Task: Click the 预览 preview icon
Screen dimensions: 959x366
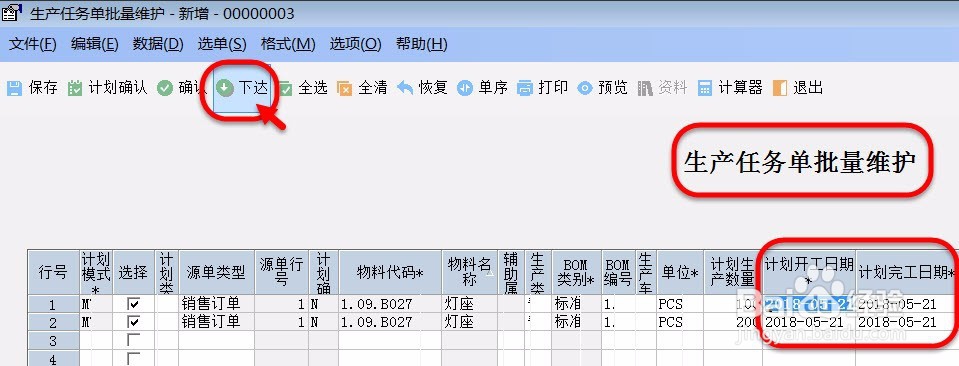Action: pos(585,88)
